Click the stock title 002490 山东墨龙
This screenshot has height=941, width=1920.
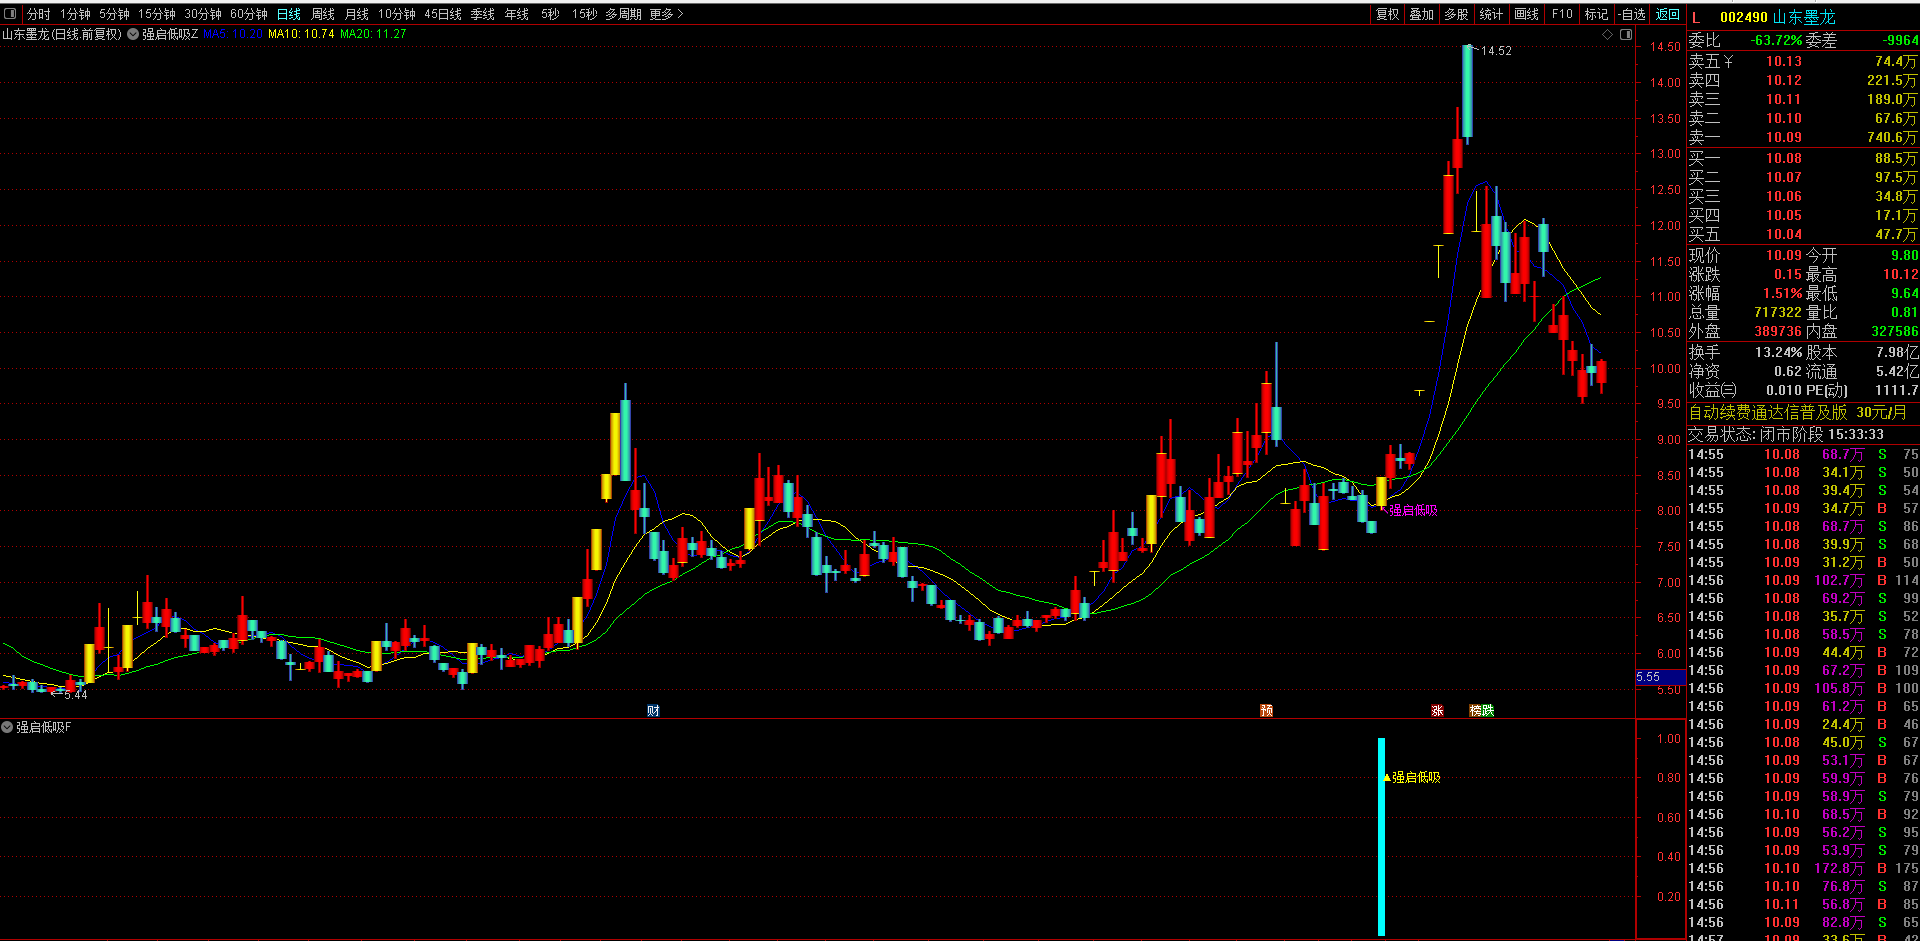(x=1777, y=17)
